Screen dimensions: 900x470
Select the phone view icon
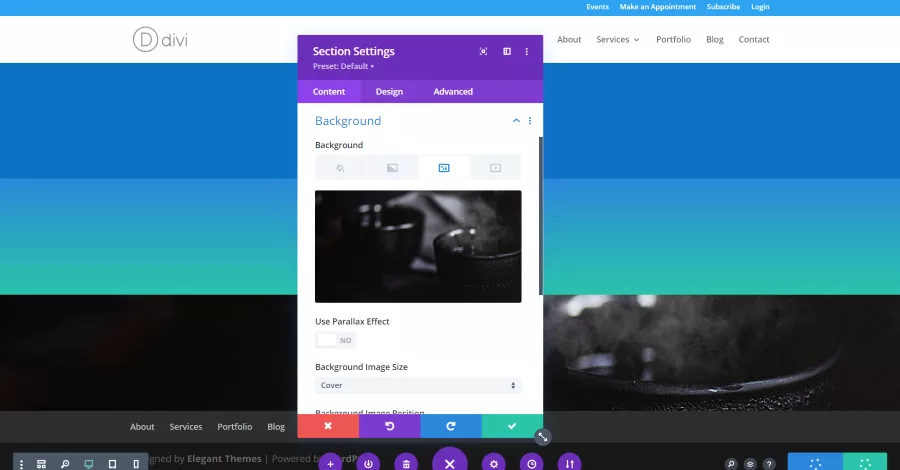[x=136, y=464]
